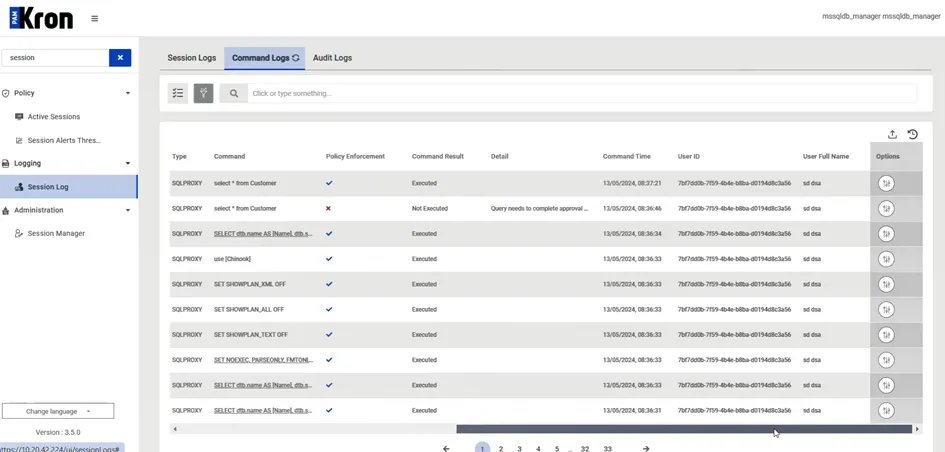Click the 'SET SHOWPLAN_XML OFF' command cell
This screenshot has height=452, width=945.
point(250,284)
